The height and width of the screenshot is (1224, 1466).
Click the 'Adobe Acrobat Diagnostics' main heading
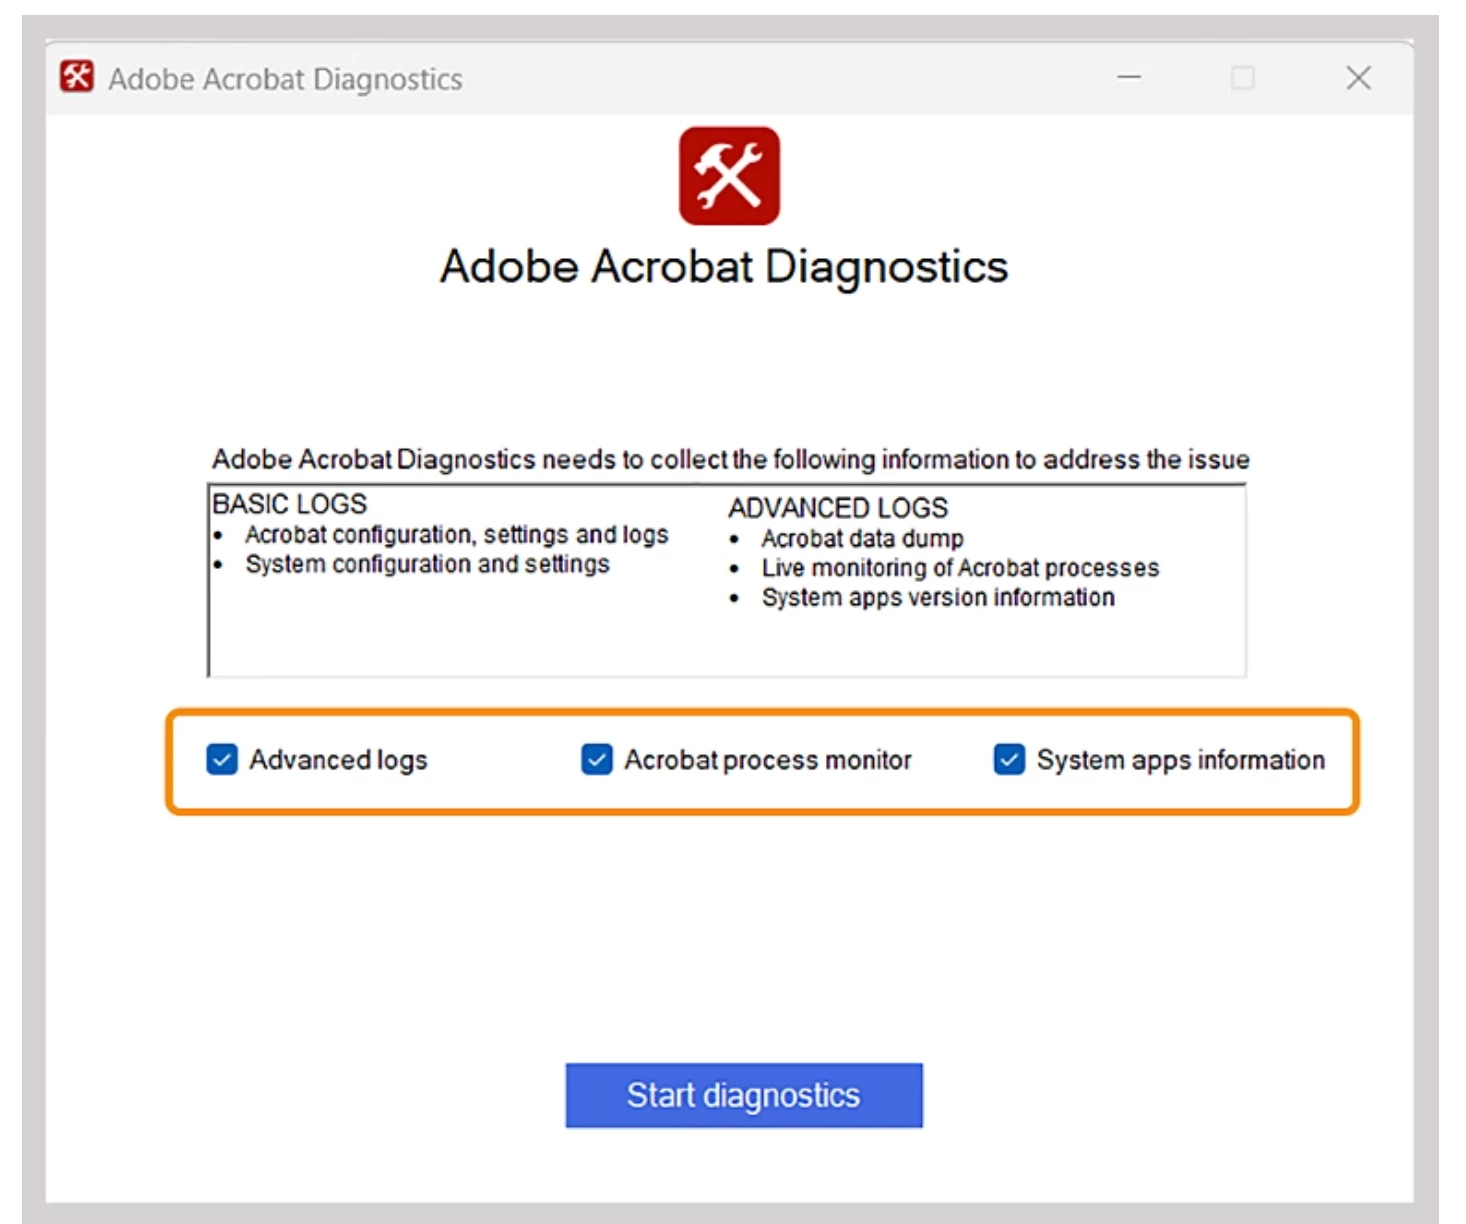724,267
